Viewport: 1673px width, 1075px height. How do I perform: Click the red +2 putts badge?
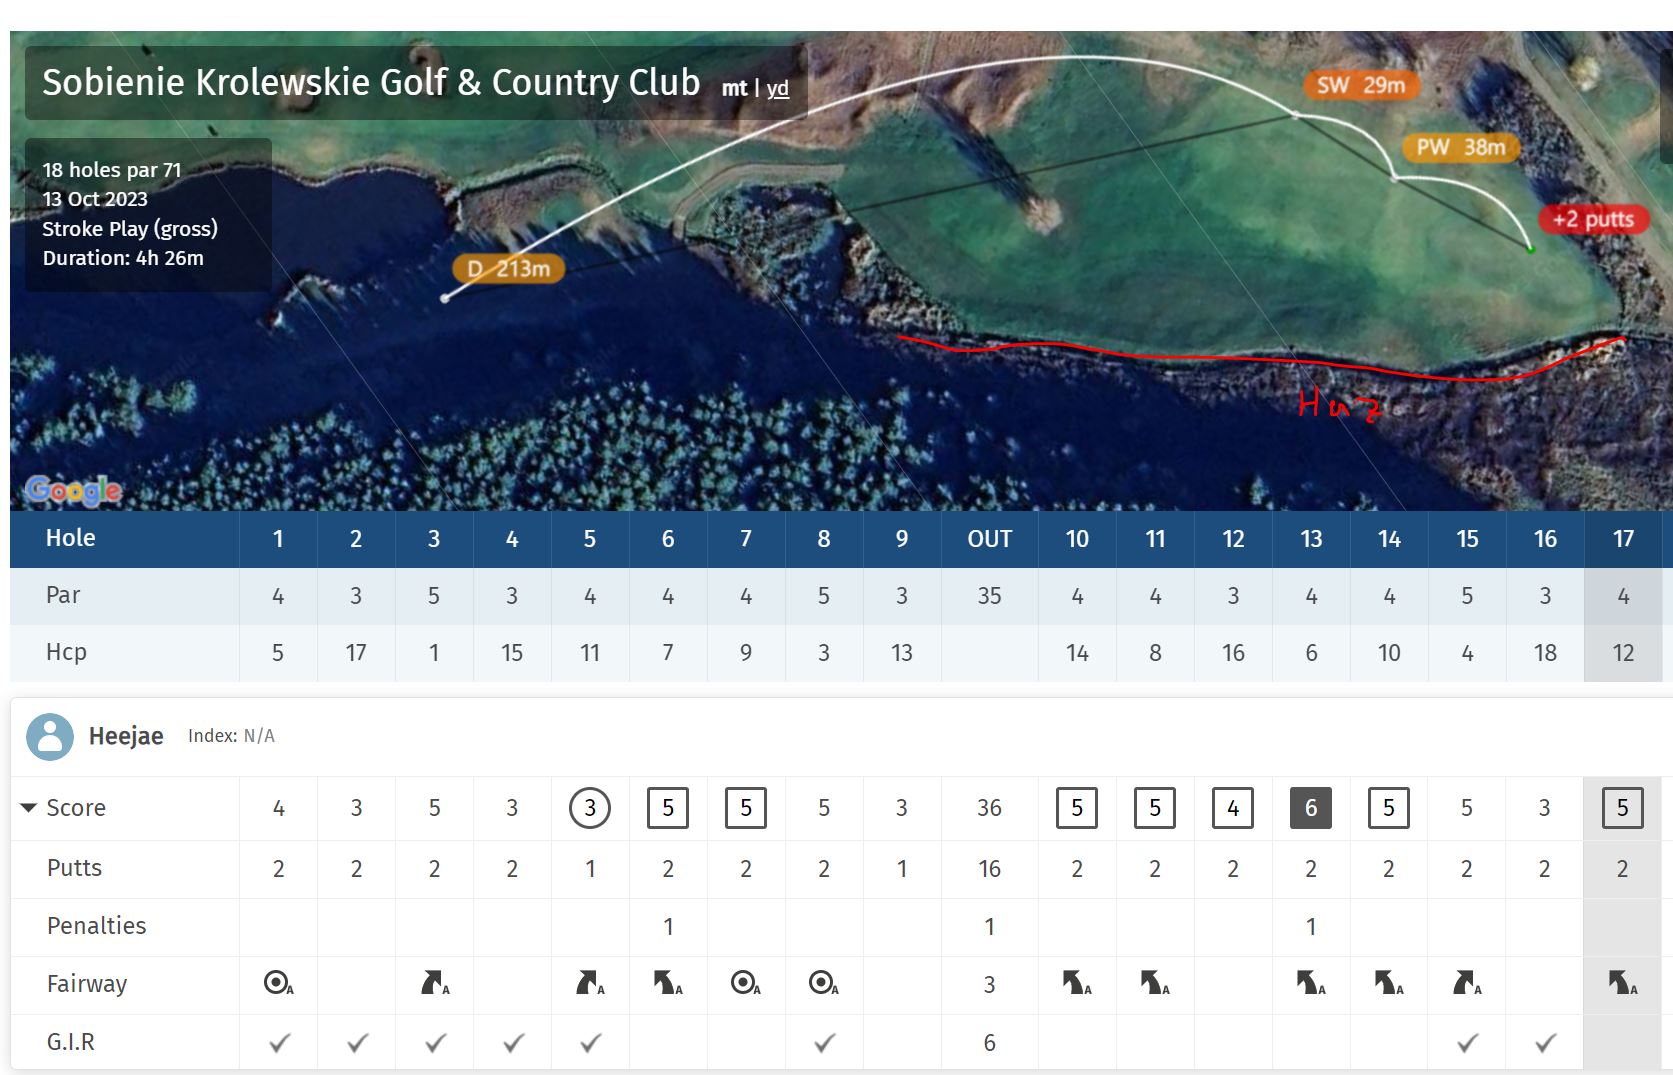[x=1593, y=219]
